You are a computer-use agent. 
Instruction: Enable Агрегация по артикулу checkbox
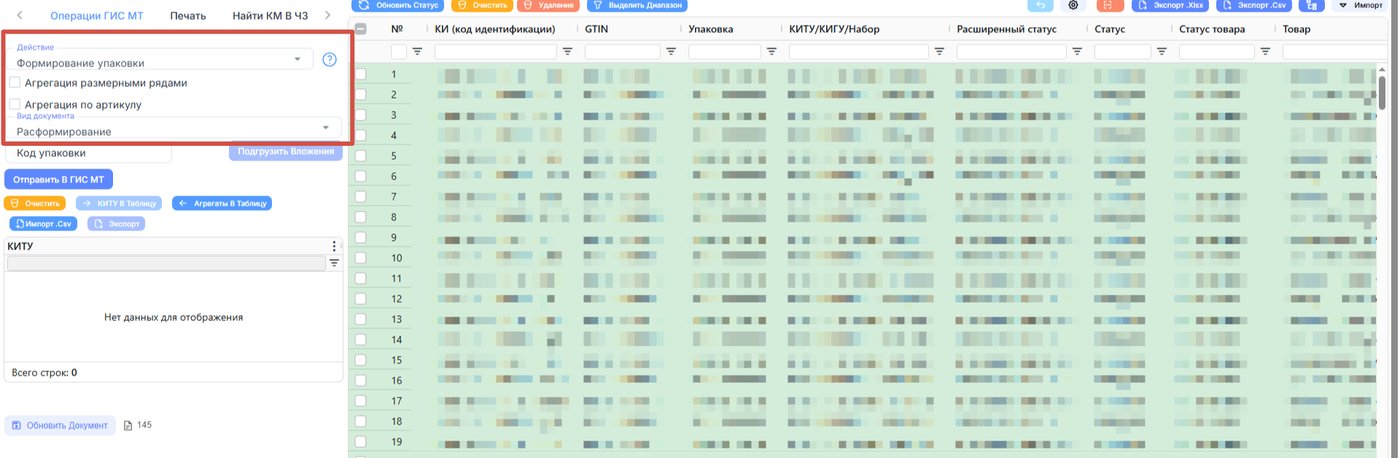[14, 104]
